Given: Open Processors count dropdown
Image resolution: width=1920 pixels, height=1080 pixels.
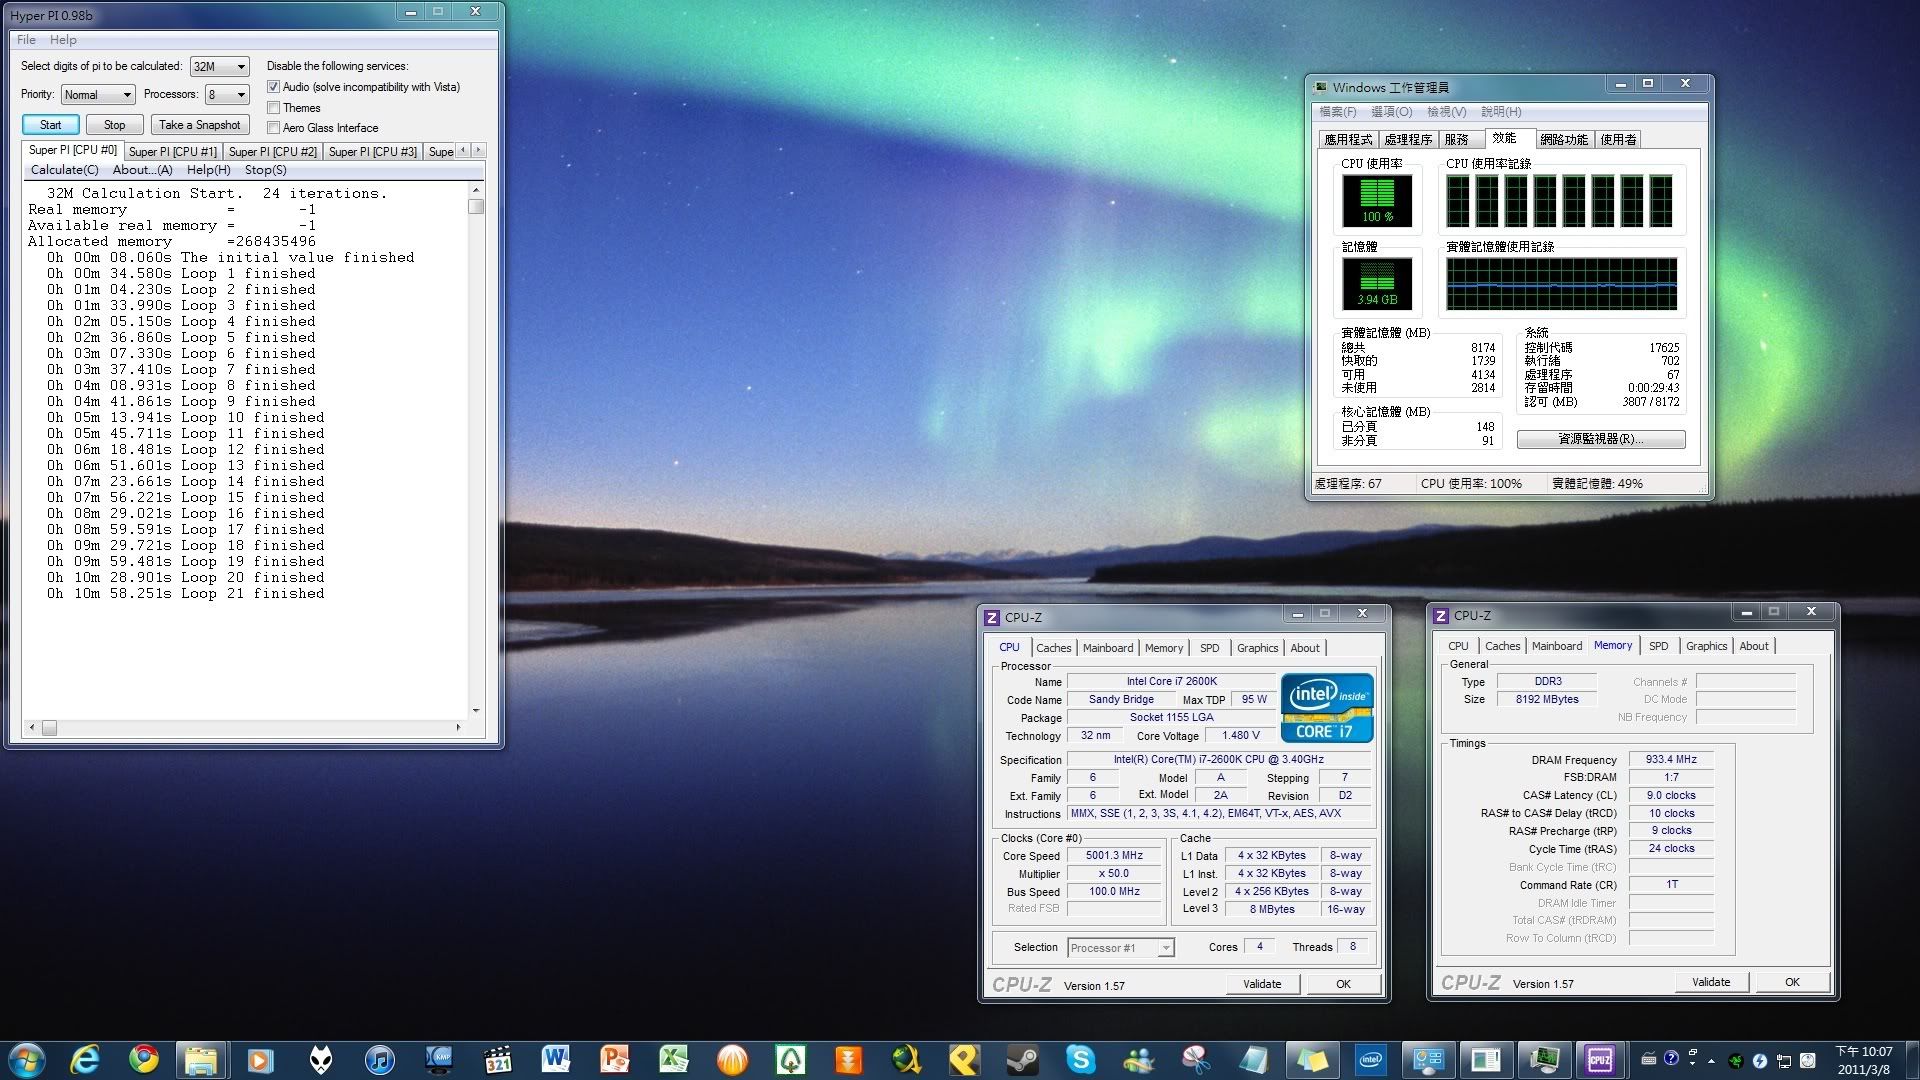Looking at the screenshot, I should [227, 94].
